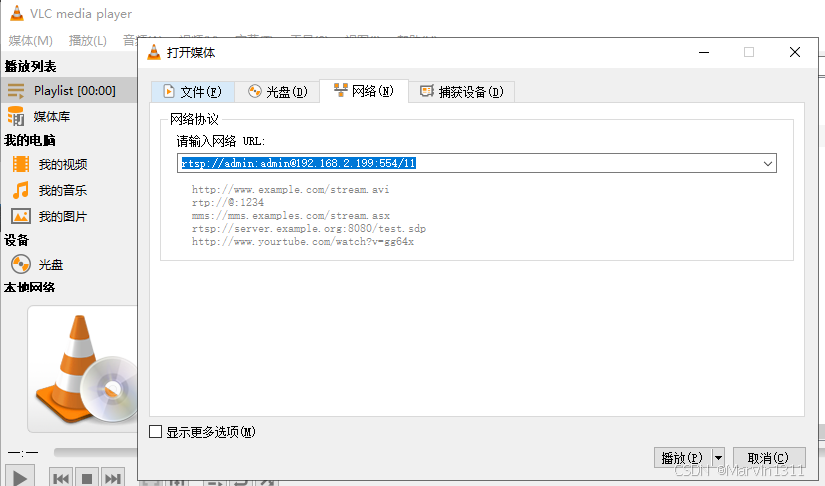This screenshot has height=486, width=825.
Task: Click the VLC cone icon in title bar
Action: click(17, 13)
